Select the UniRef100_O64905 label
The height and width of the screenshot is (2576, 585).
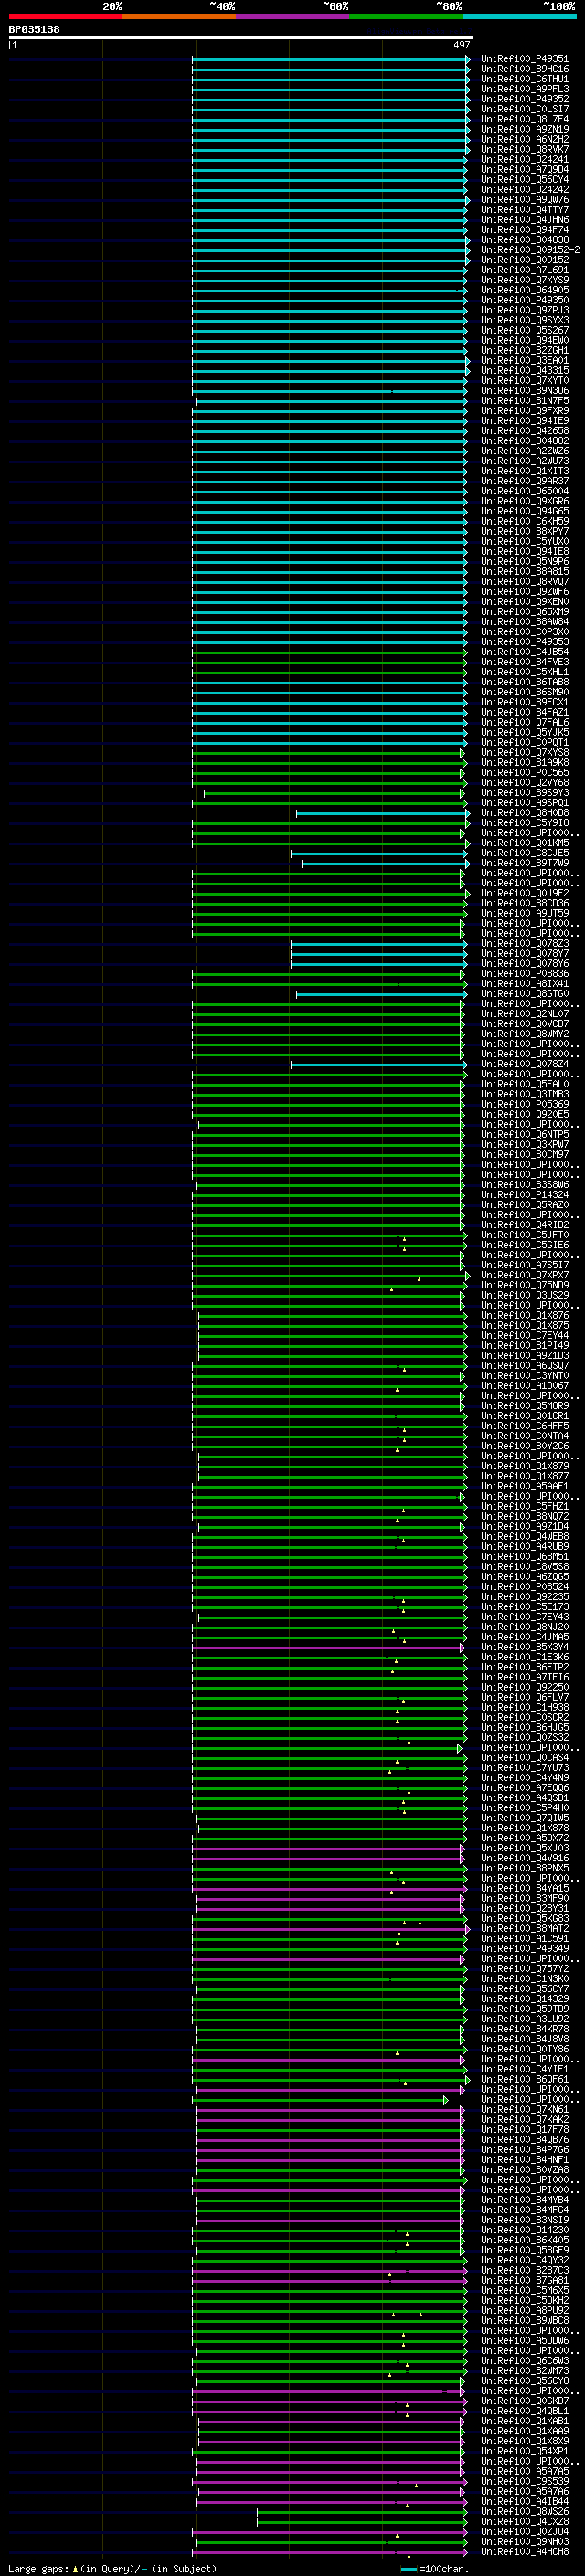(524, 290)
